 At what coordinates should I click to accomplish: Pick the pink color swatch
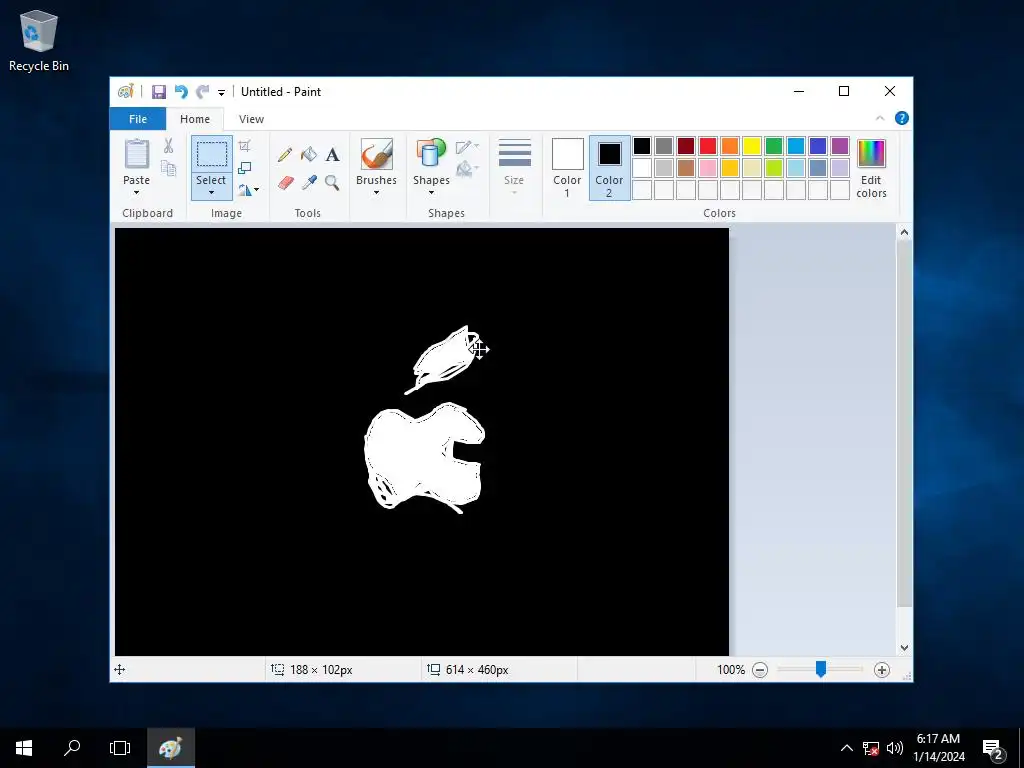pos(708,168)
